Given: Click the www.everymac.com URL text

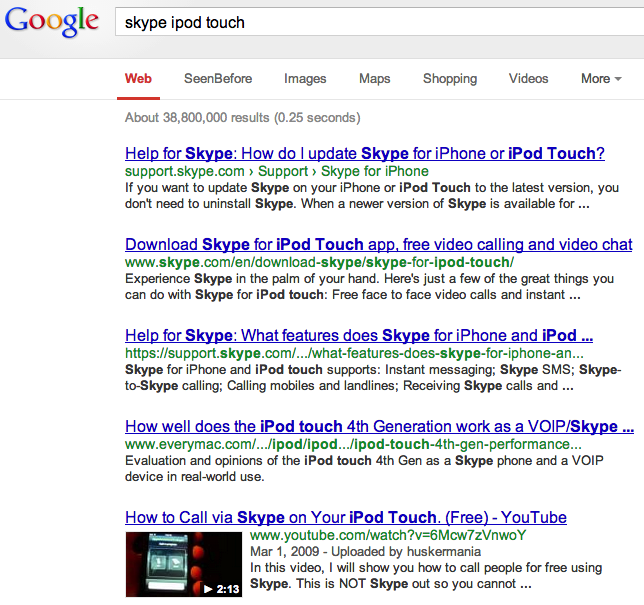Looking at the screenshot, I should pyautogui.click(x=353, y=444).
